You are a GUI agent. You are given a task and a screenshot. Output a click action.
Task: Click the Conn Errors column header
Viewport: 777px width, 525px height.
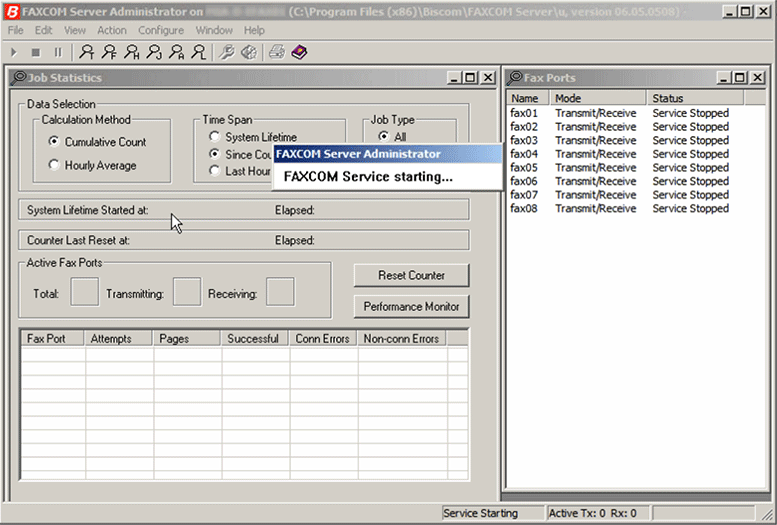[323, 339]
